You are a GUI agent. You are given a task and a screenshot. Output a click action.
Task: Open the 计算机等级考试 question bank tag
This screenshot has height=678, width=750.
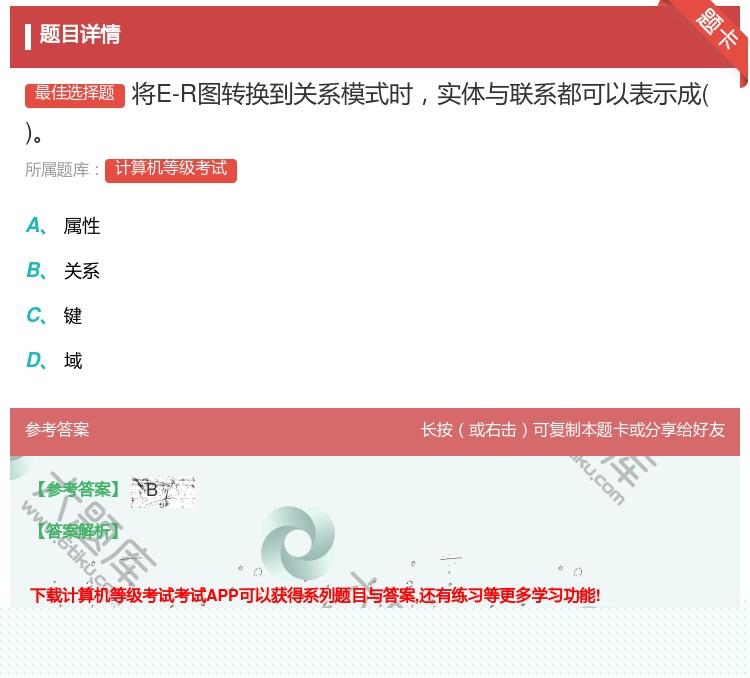point(171,170)
